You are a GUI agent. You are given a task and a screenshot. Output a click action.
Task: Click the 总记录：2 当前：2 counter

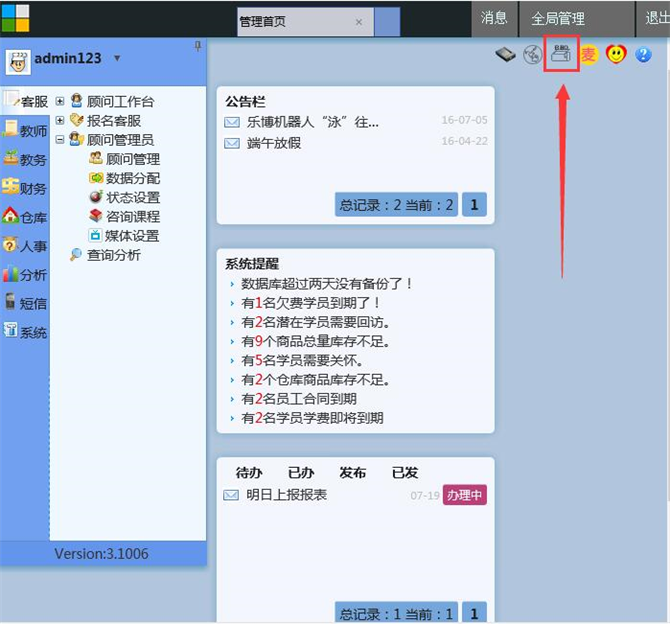click(397, 205)
